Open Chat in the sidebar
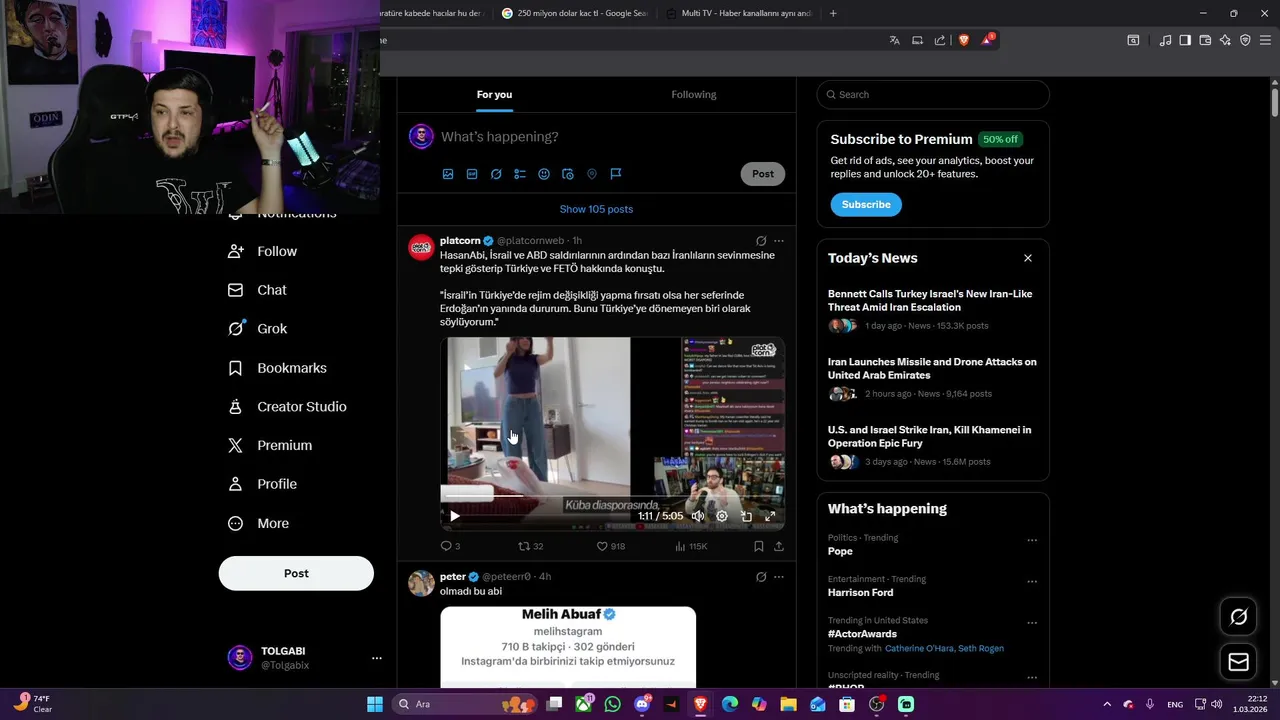The width and height of the screenshot is (1280, 720). pos(257,290)
